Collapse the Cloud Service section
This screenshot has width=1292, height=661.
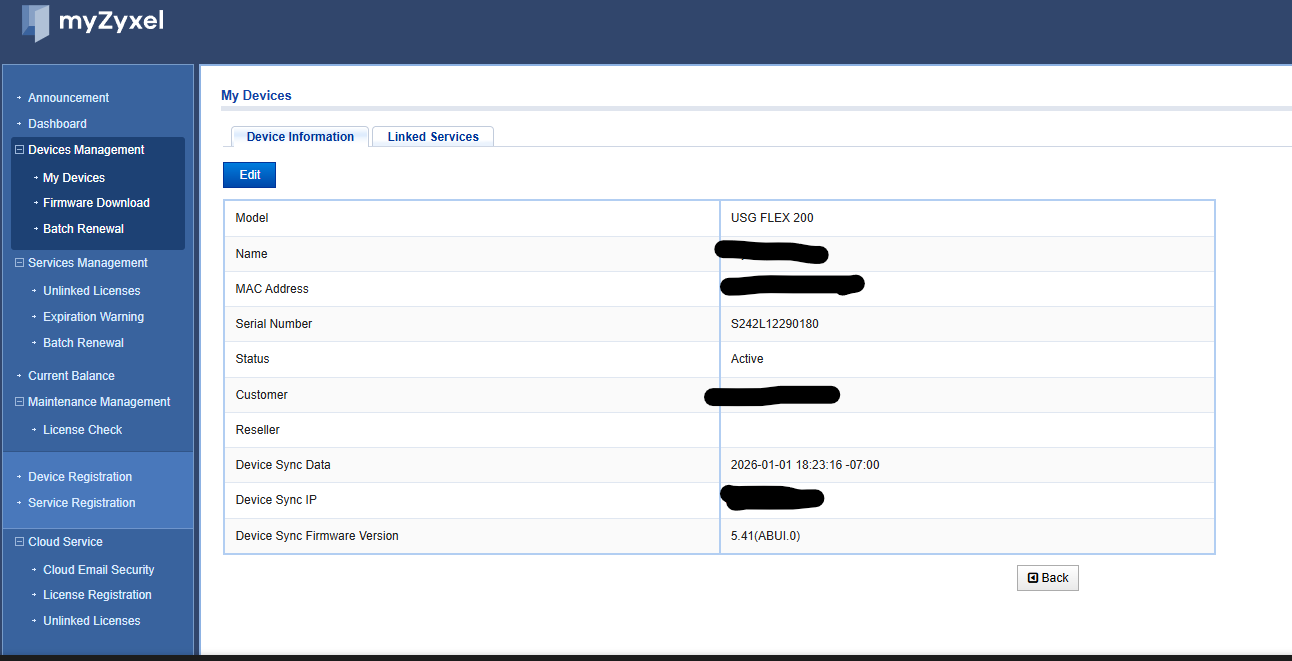(x=19, y=542)
